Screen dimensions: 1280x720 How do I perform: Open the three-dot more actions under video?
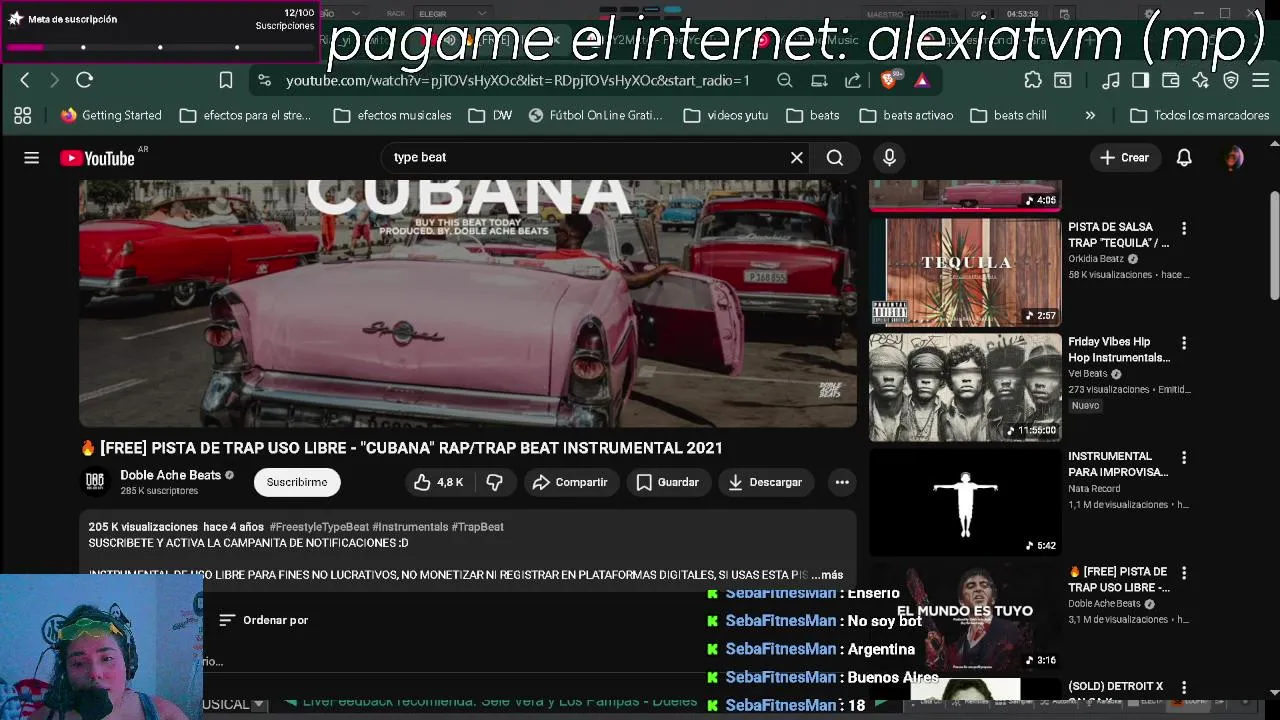coord(842,482)
